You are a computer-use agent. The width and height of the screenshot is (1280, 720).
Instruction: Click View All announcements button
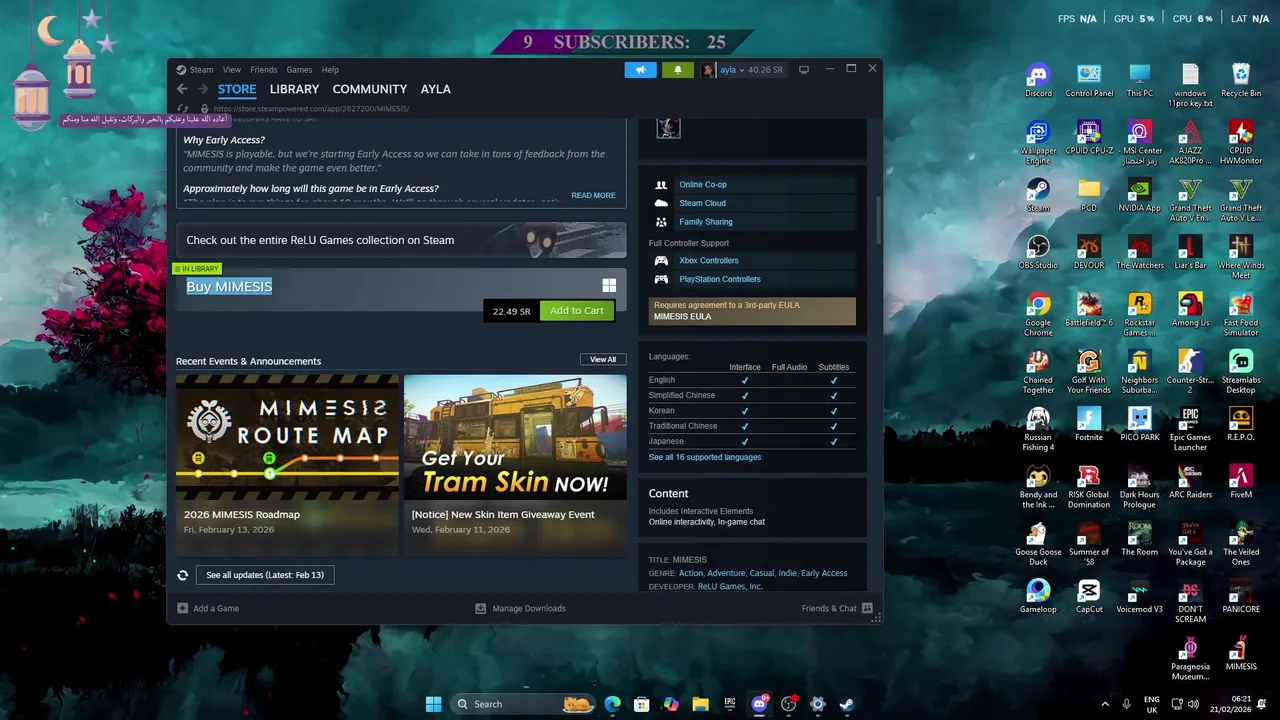(x=603, y=359)
